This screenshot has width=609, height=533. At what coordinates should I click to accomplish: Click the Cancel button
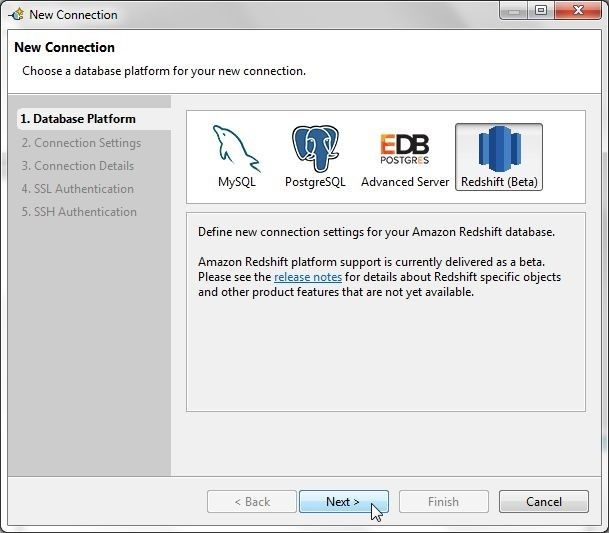pos(544,502)
